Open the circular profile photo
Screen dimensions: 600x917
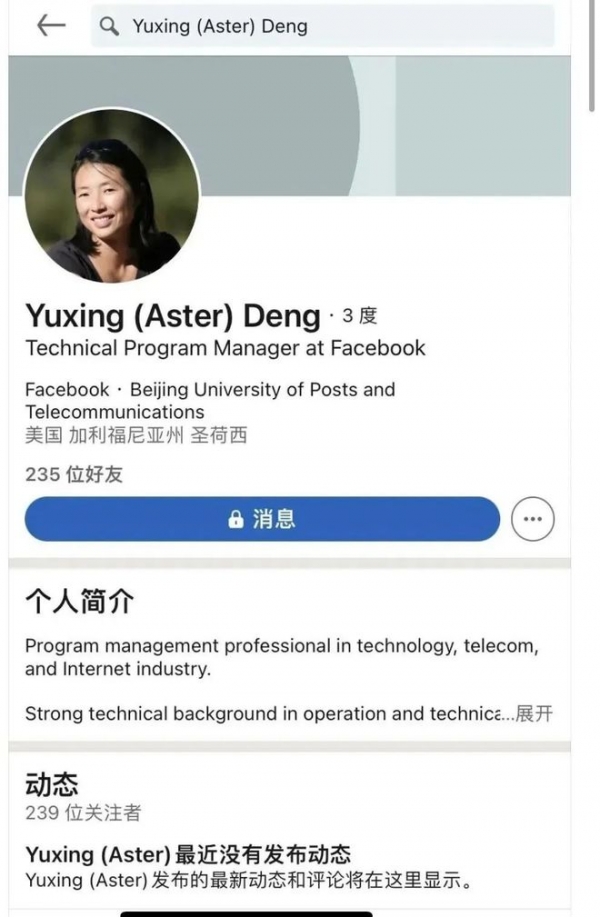[112, 195]
